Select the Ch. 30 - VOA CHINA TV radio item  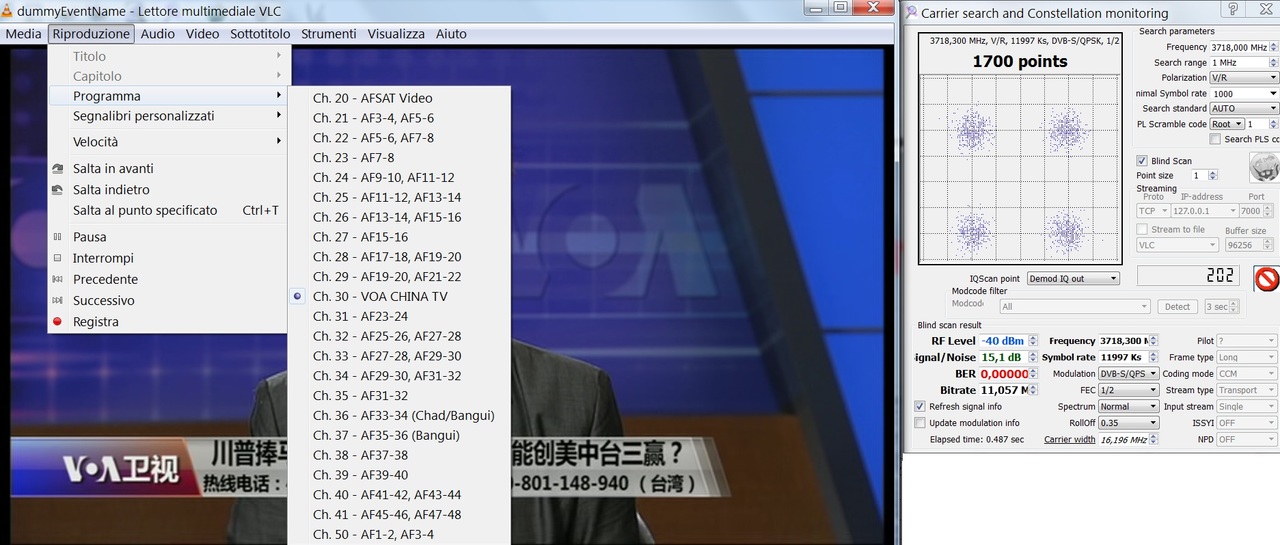(399, 296)
